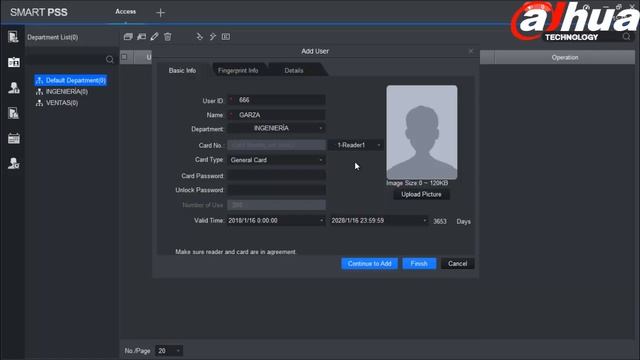Click the 3653 days value
Screen dimensions: 640x360
pos(440,221)
